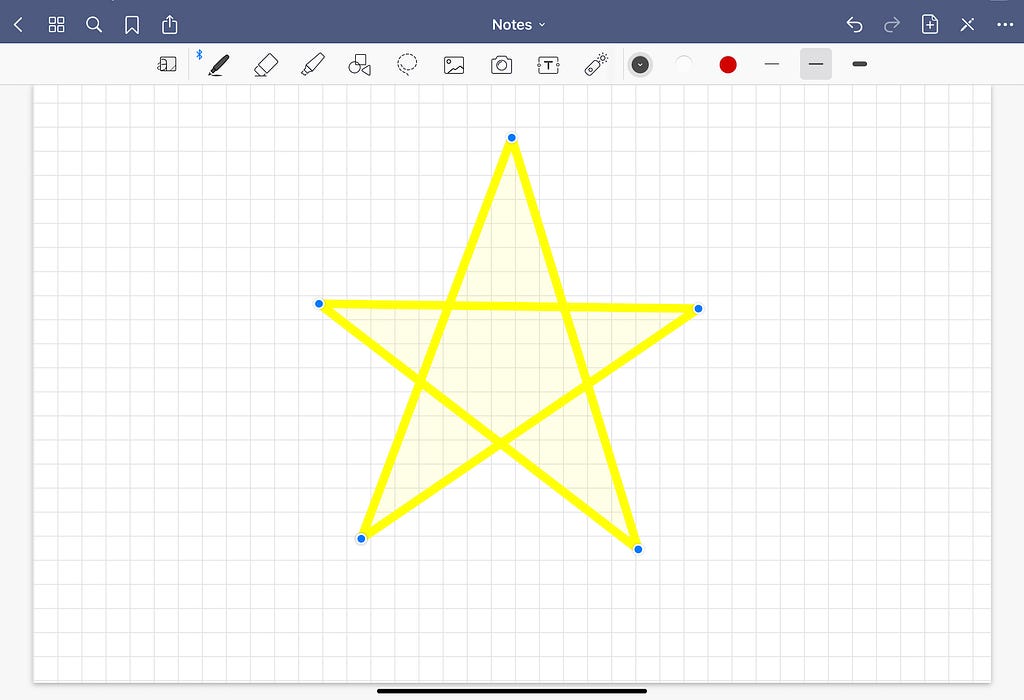This screenshot has width=1024, height=700.
Task: Open the Shapes tool
Action: [x=360, y=63]
